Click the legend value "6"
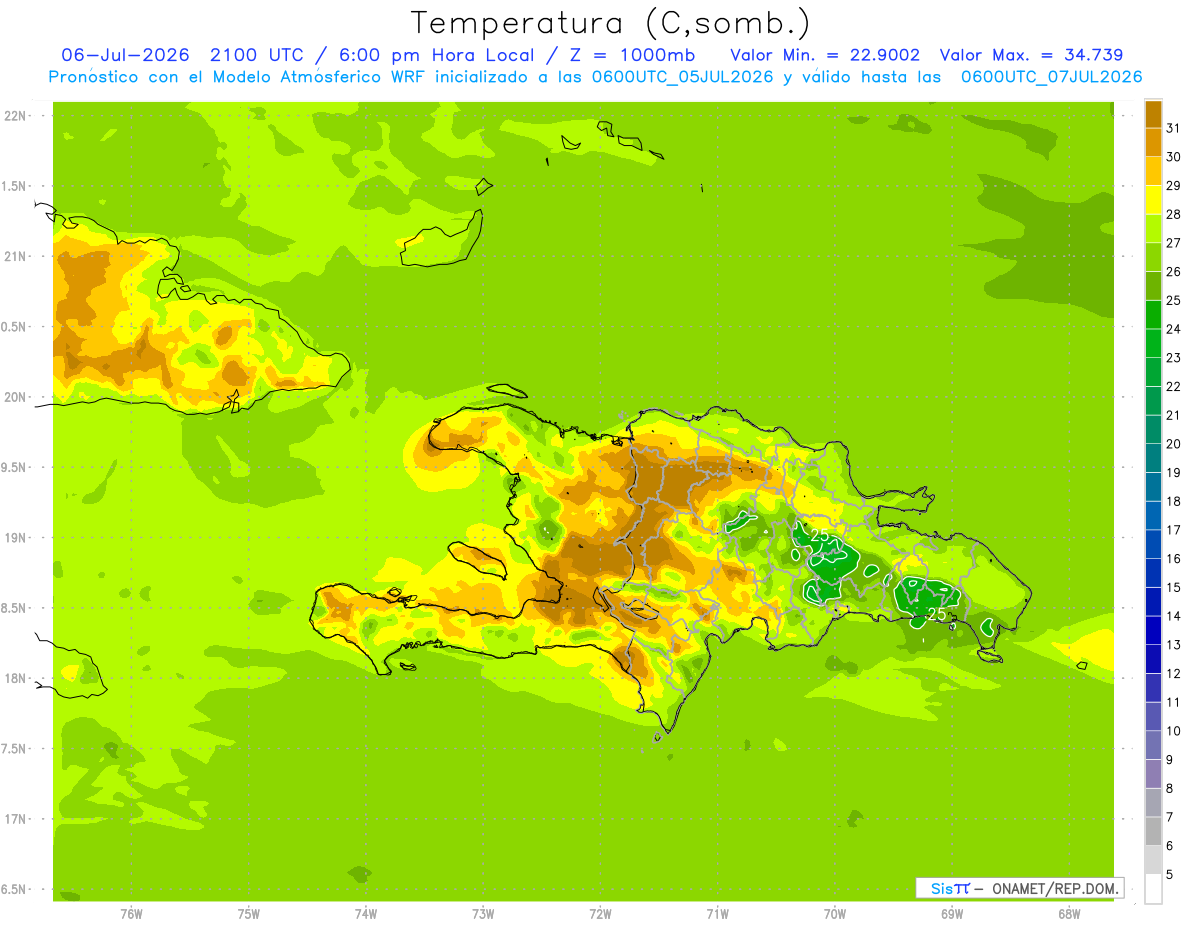The image size is (1200, 927). click(1169, 846)
